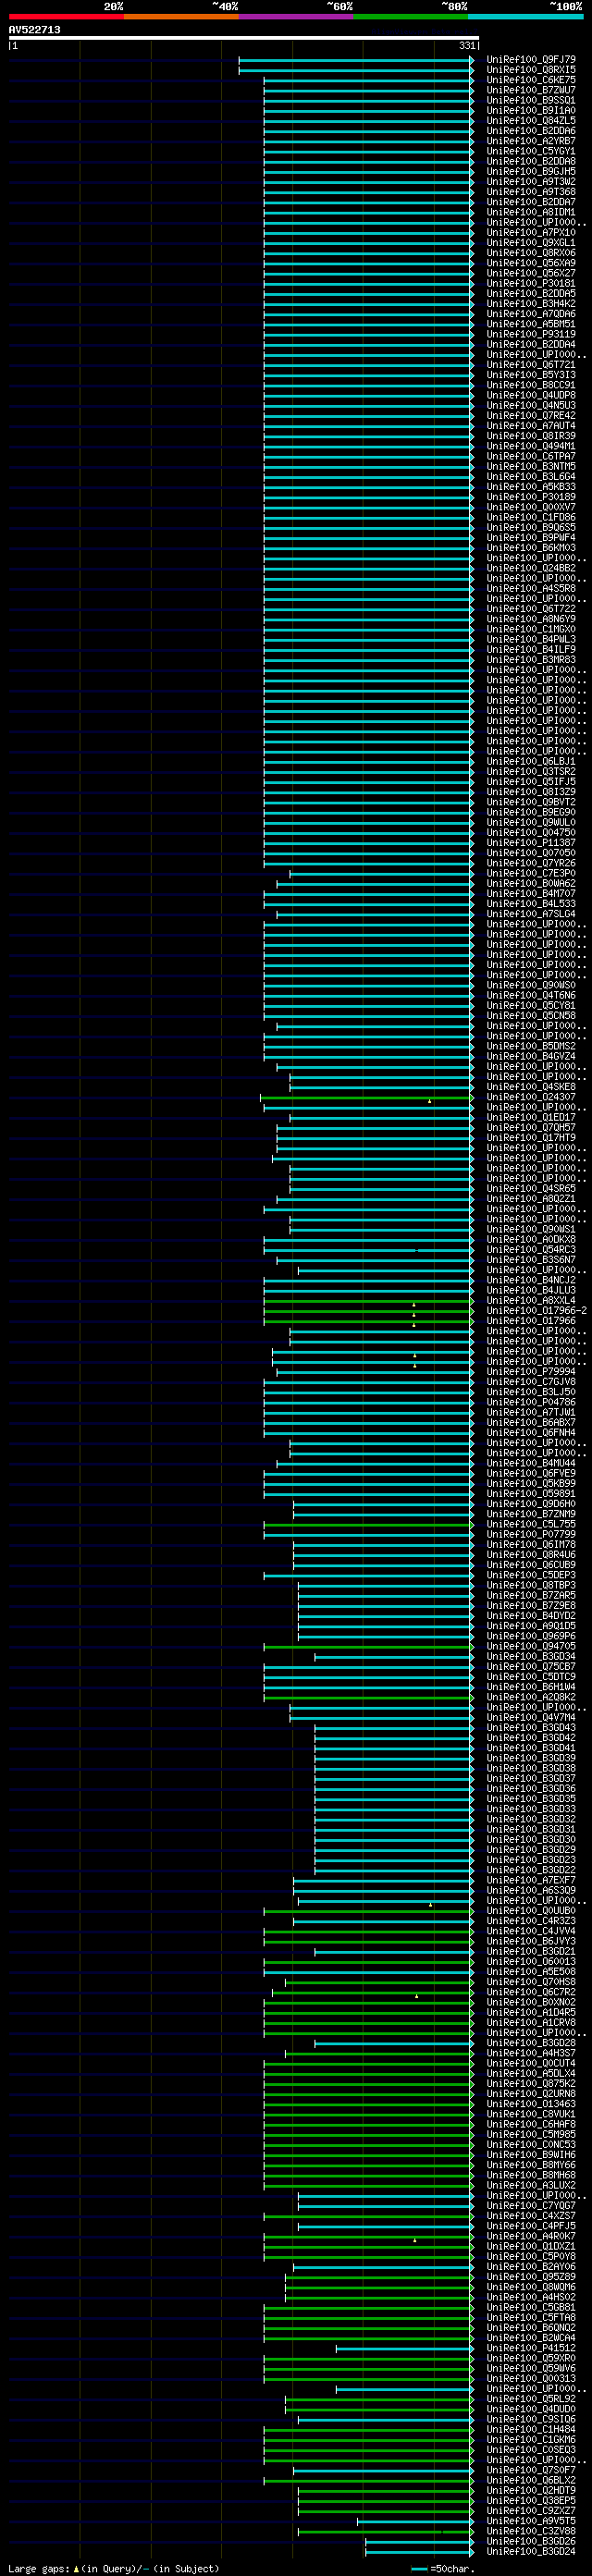
Task: Select the UniRef100_A8Q2Z1 label
Action: (x=531, y=1199)
